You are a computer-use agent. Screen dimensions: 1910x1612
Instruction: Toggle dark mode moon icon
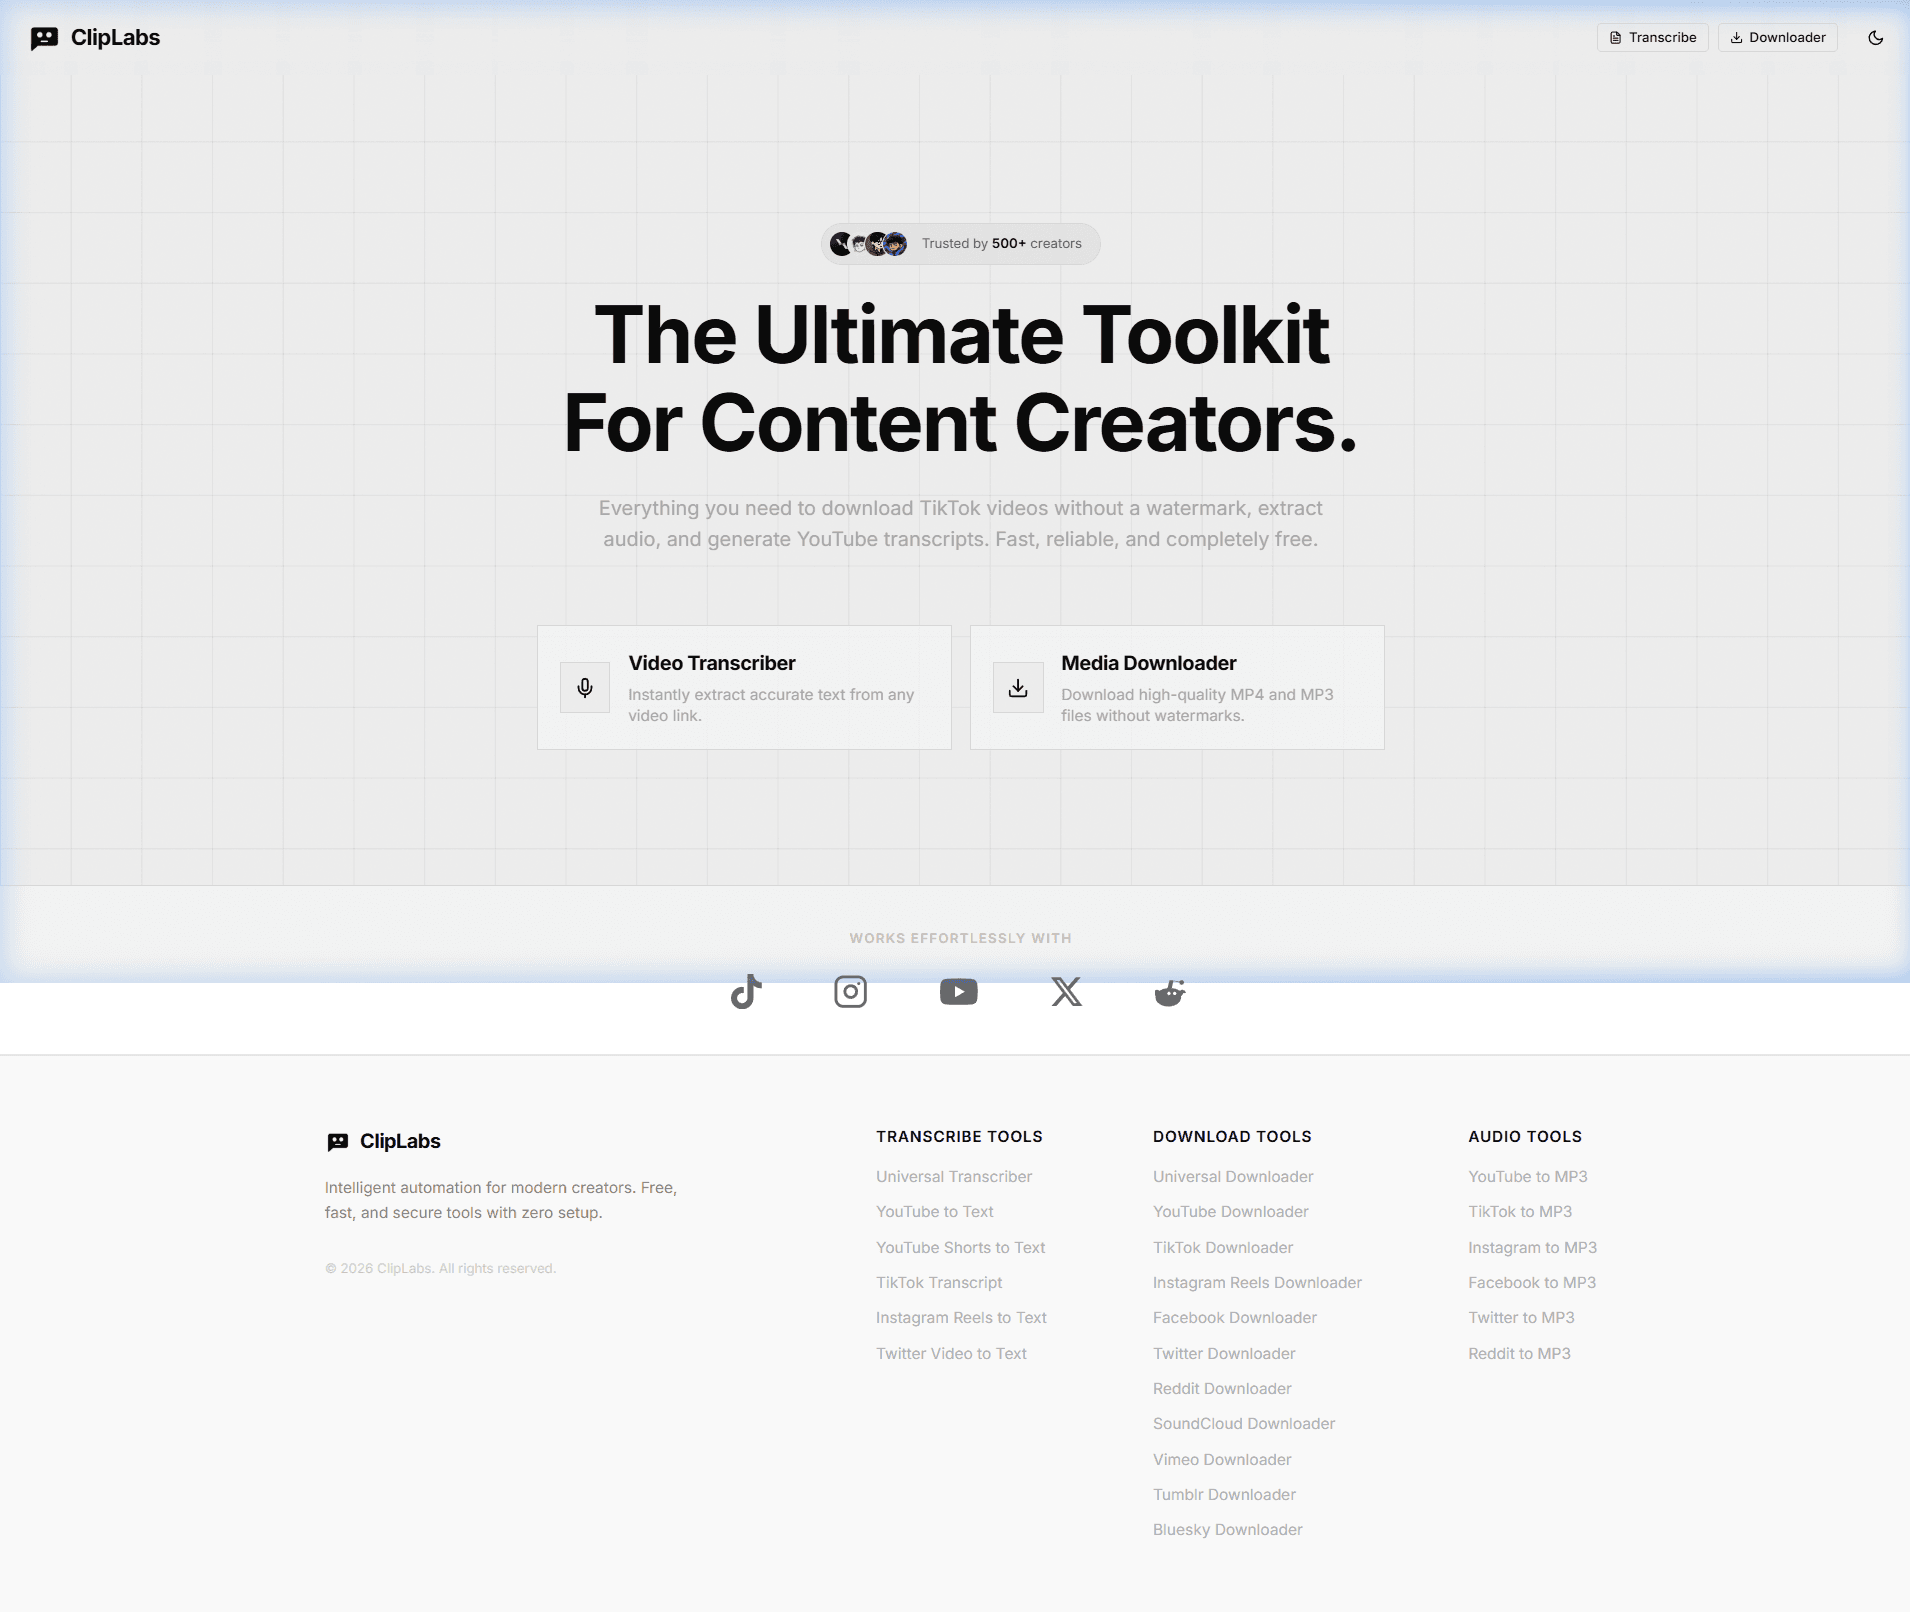(x=1876, y=38)
